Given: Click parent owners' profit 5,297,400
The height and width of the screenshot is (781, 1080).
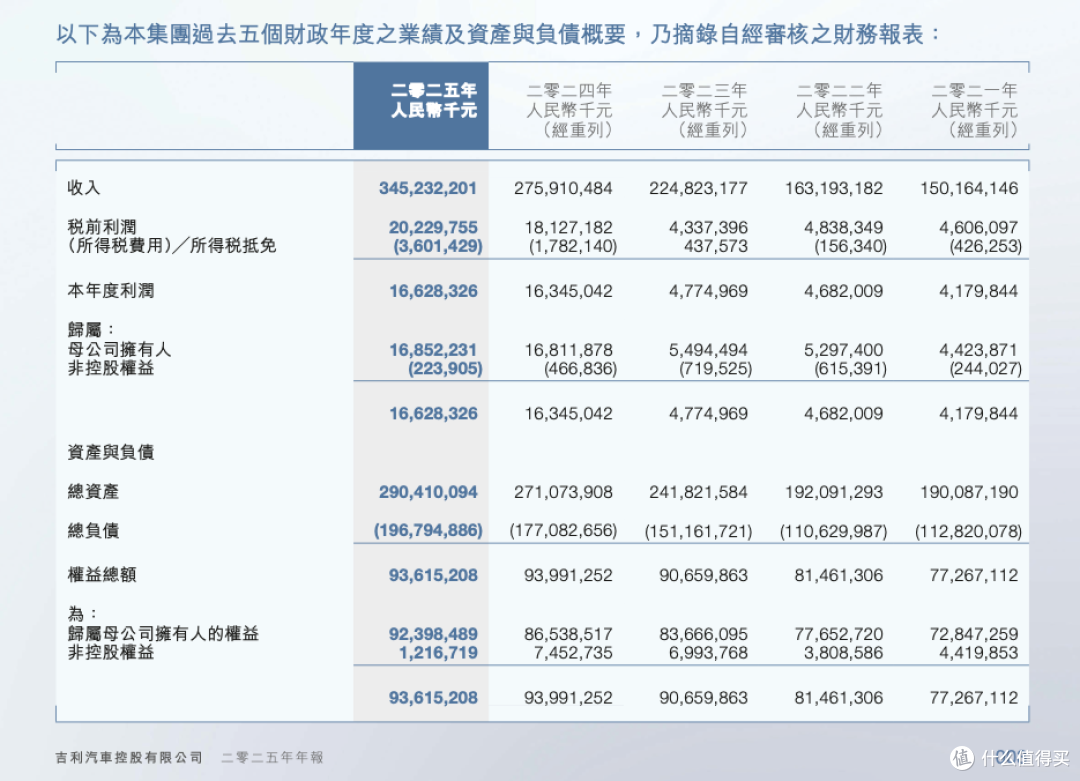Looking at the screenshot, I should pos(843,350).
